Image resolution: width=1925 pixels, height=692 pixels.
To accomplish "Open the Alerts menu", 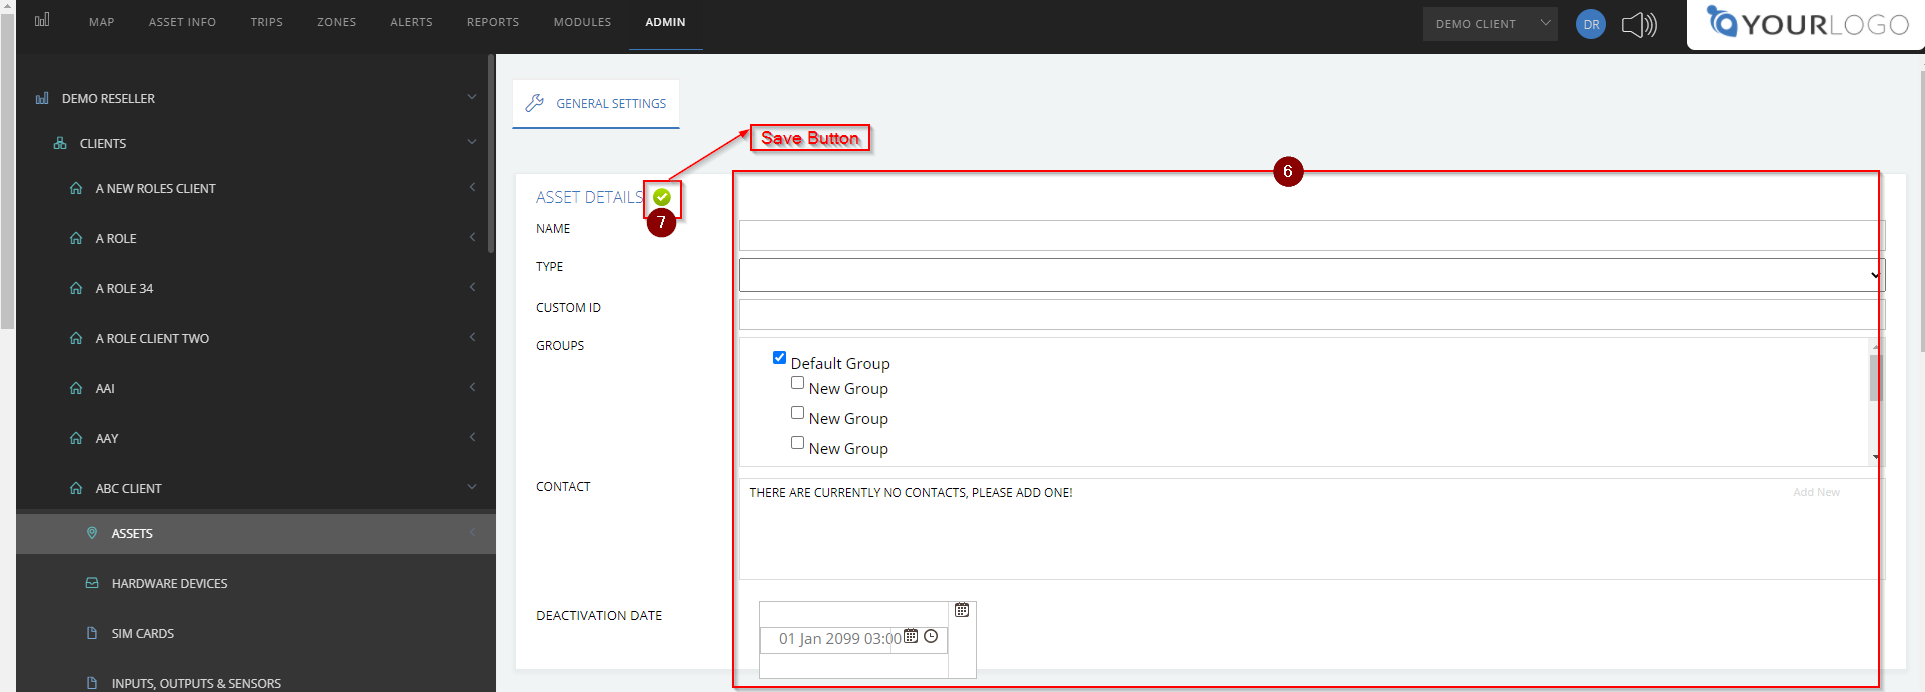I will point(412,22).
